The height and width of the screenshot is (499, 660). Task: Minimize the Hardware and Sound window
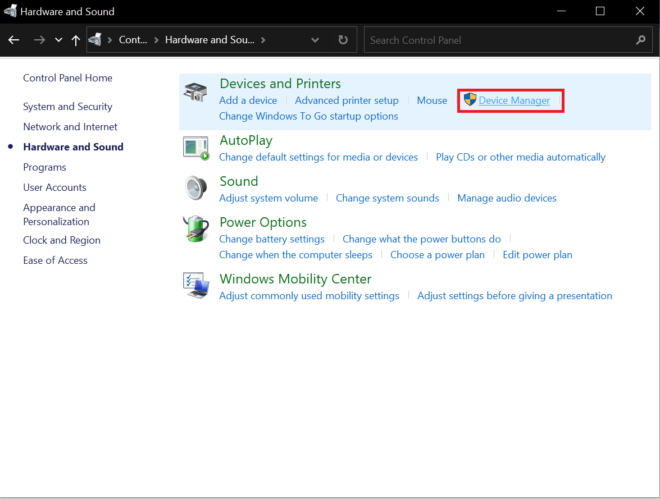[x=561, y=11]
